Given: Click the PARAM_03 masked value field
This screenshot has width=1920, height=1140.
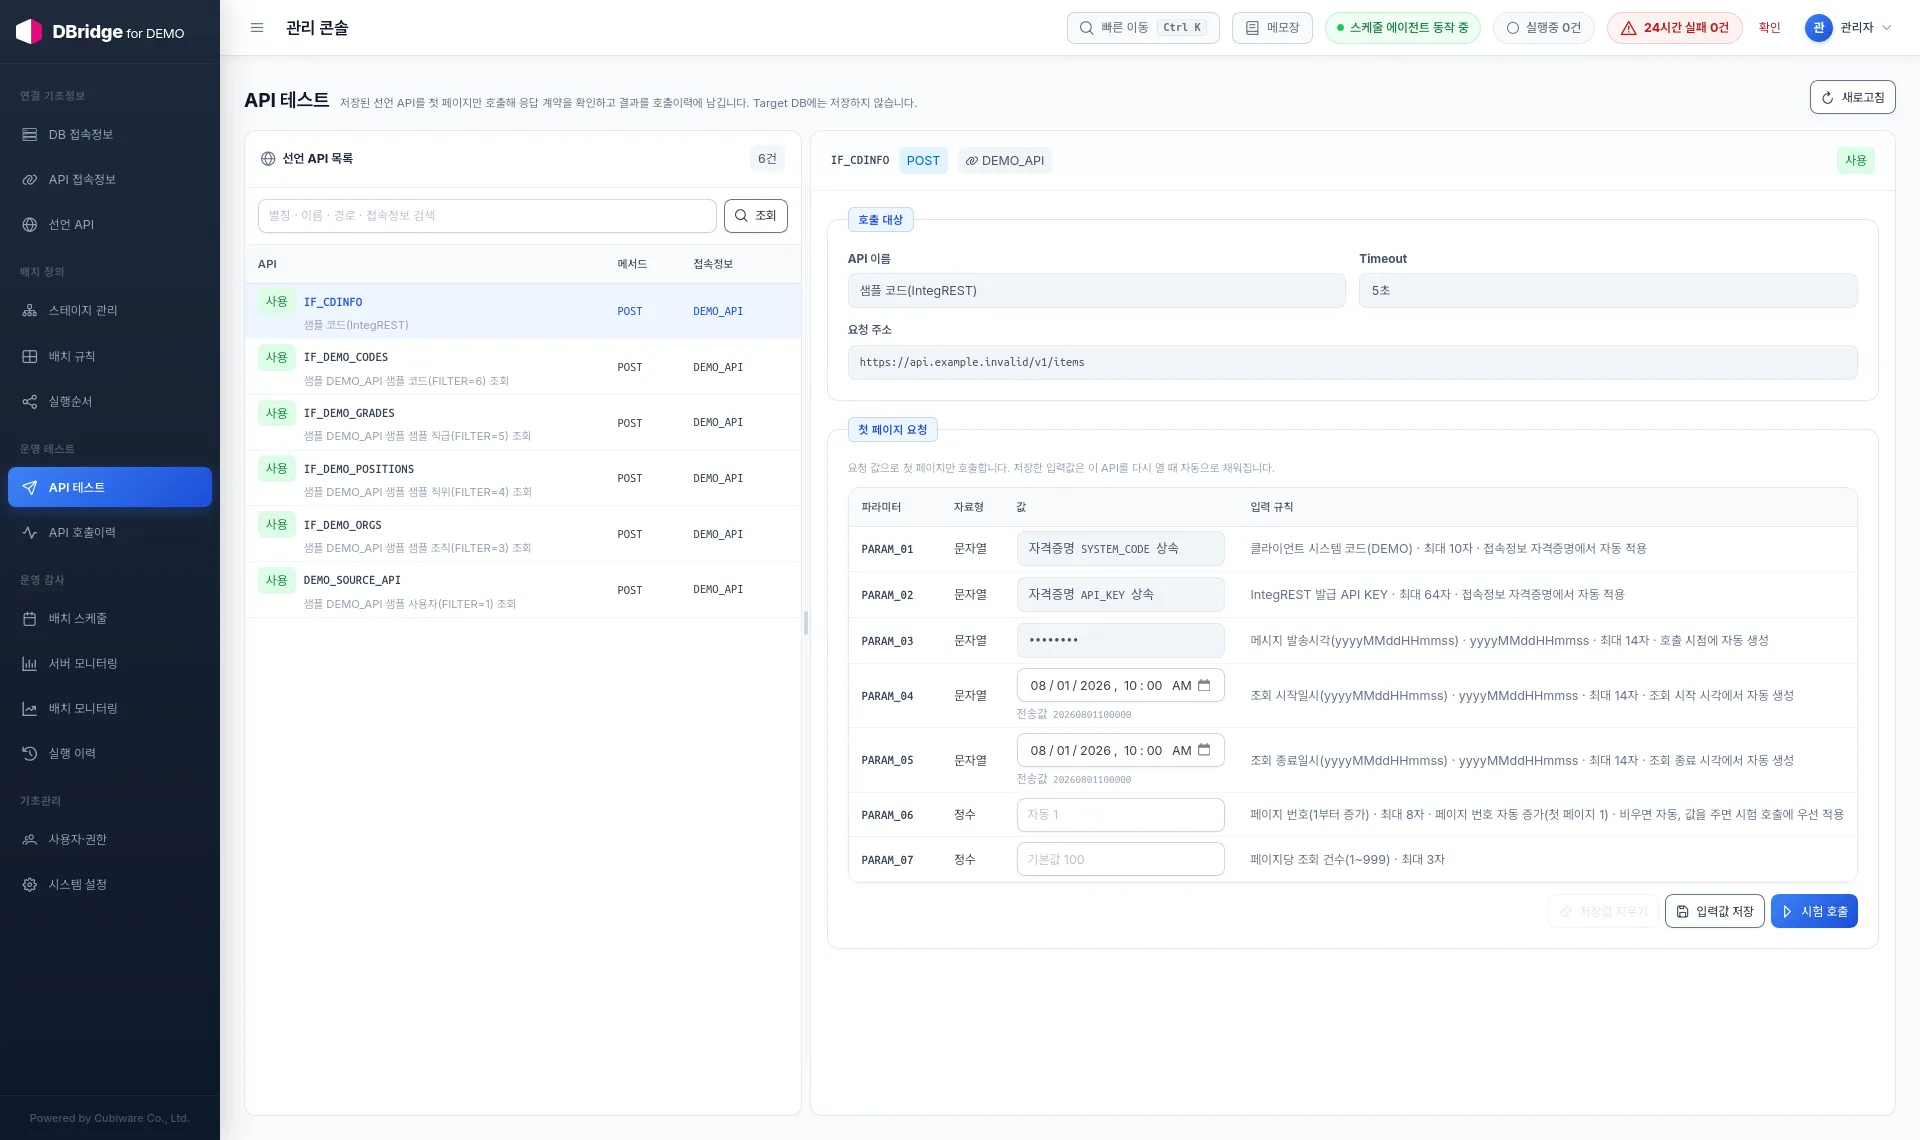Looking at the screenshot, I should [x=1120, y=640].
